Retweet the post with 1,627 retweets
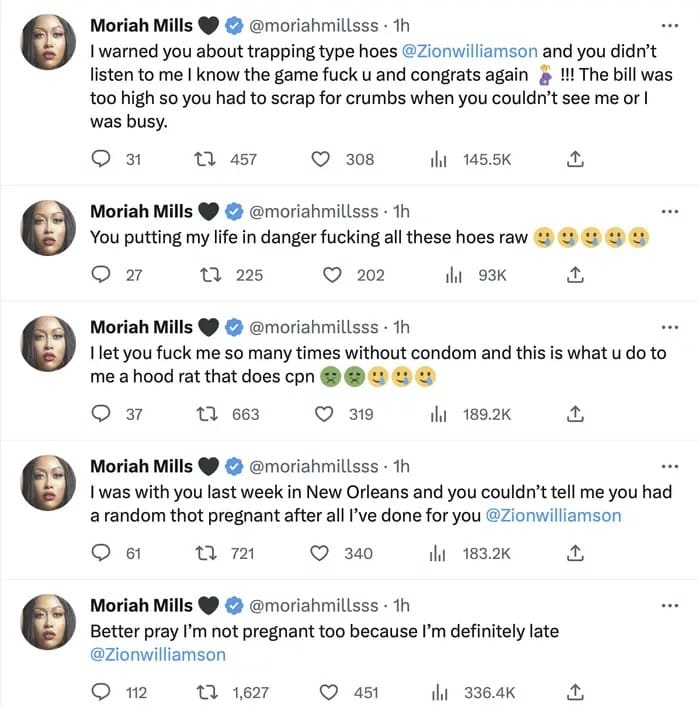Image resolution: width=699 pixels, height=706 pixels. (204, 692)
